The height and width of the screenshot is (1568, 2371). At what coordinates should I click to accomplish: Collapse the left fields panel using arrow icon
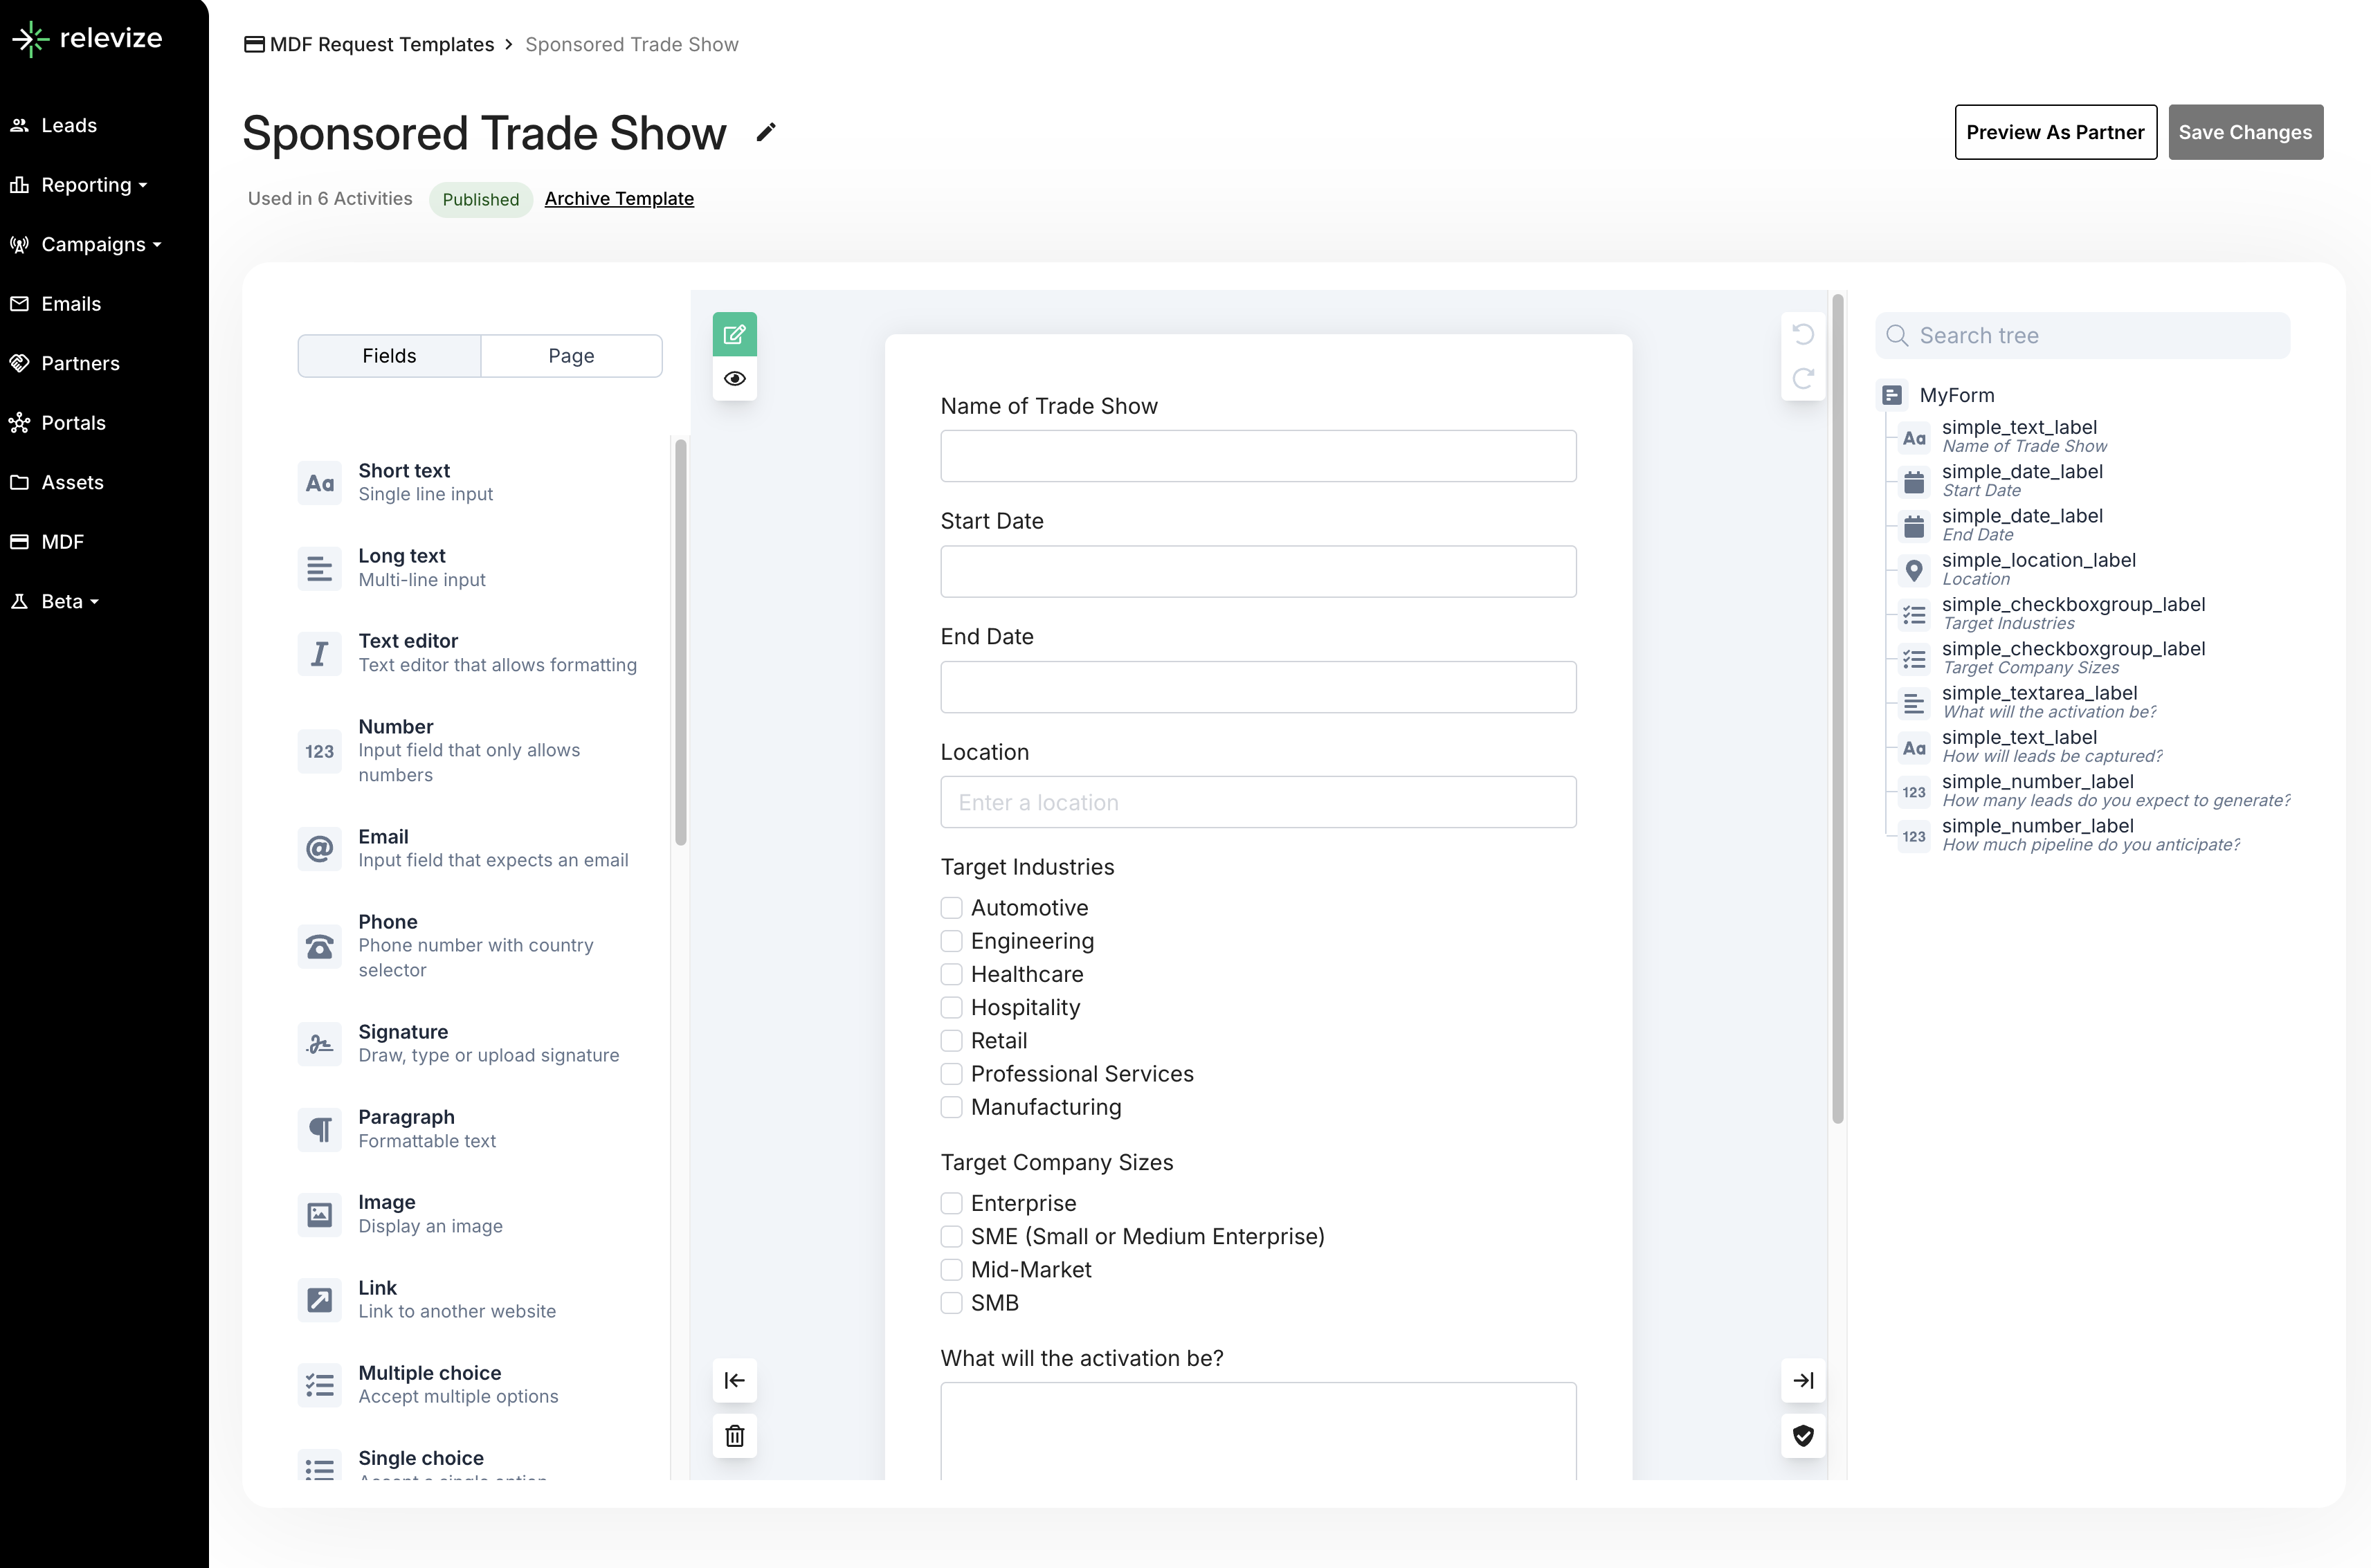click(x=734, y=1381)
